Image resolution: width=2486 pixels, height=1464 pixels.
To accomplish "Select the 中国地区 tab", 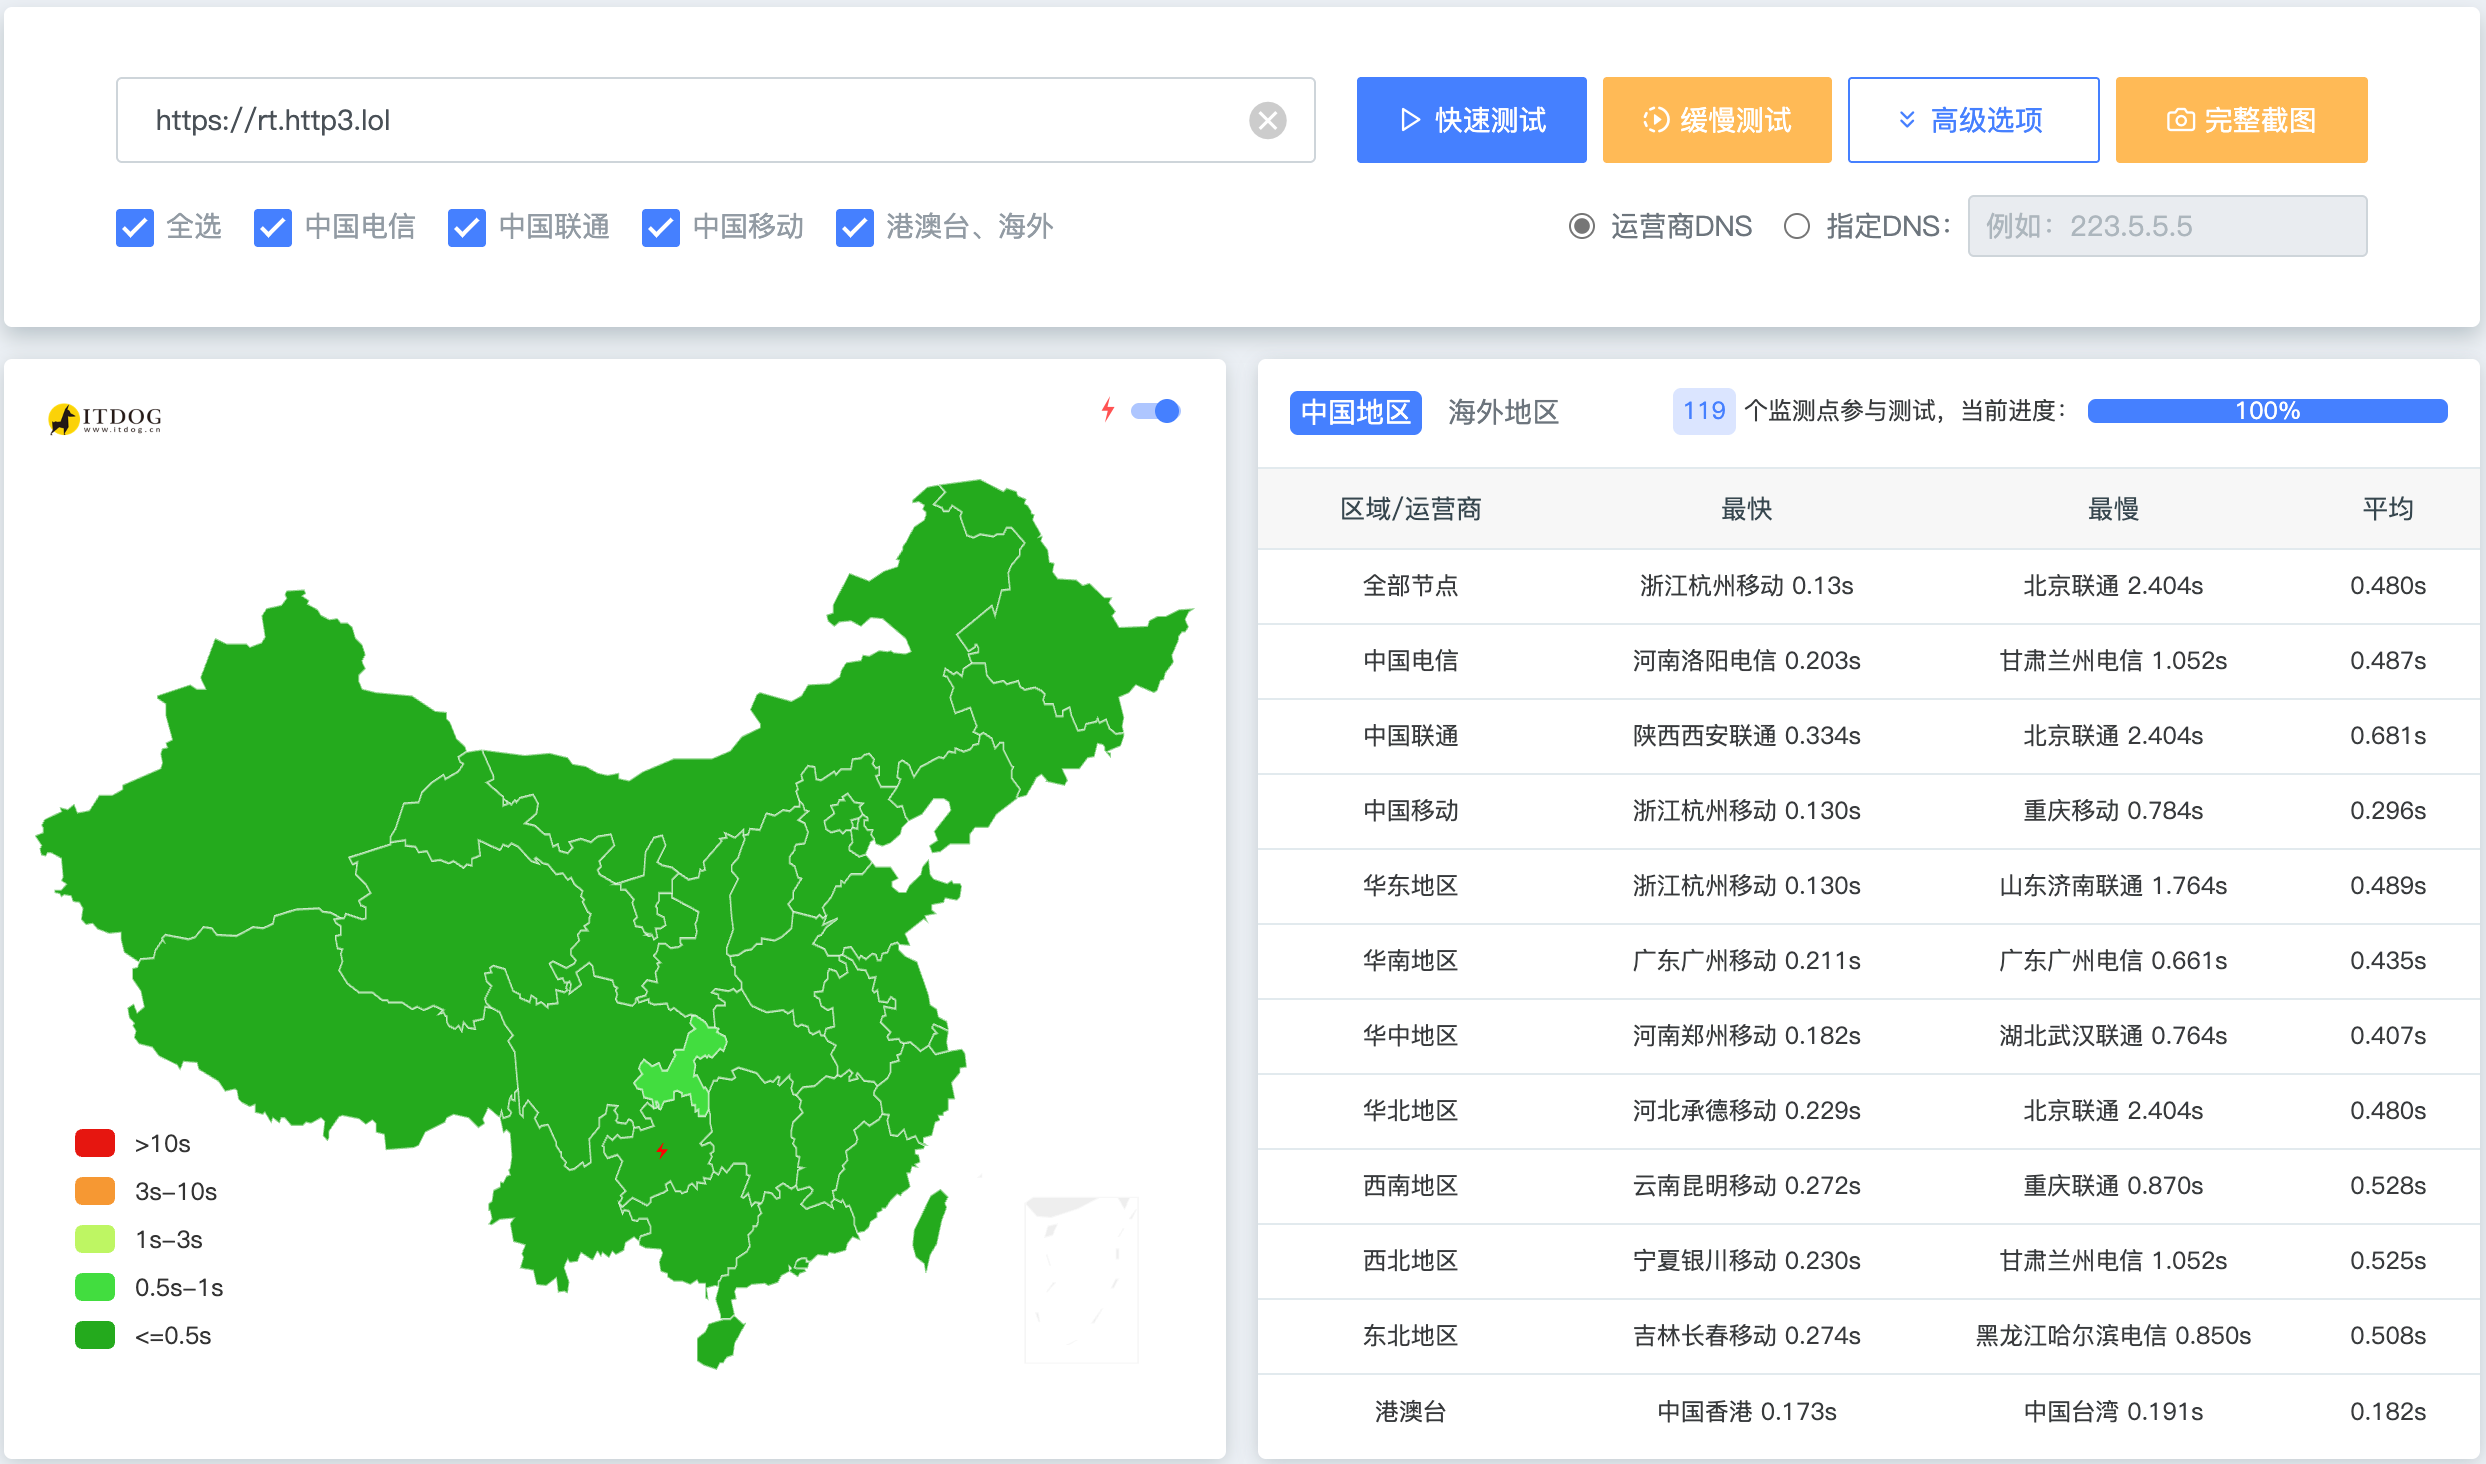I will pos(1356,412).
